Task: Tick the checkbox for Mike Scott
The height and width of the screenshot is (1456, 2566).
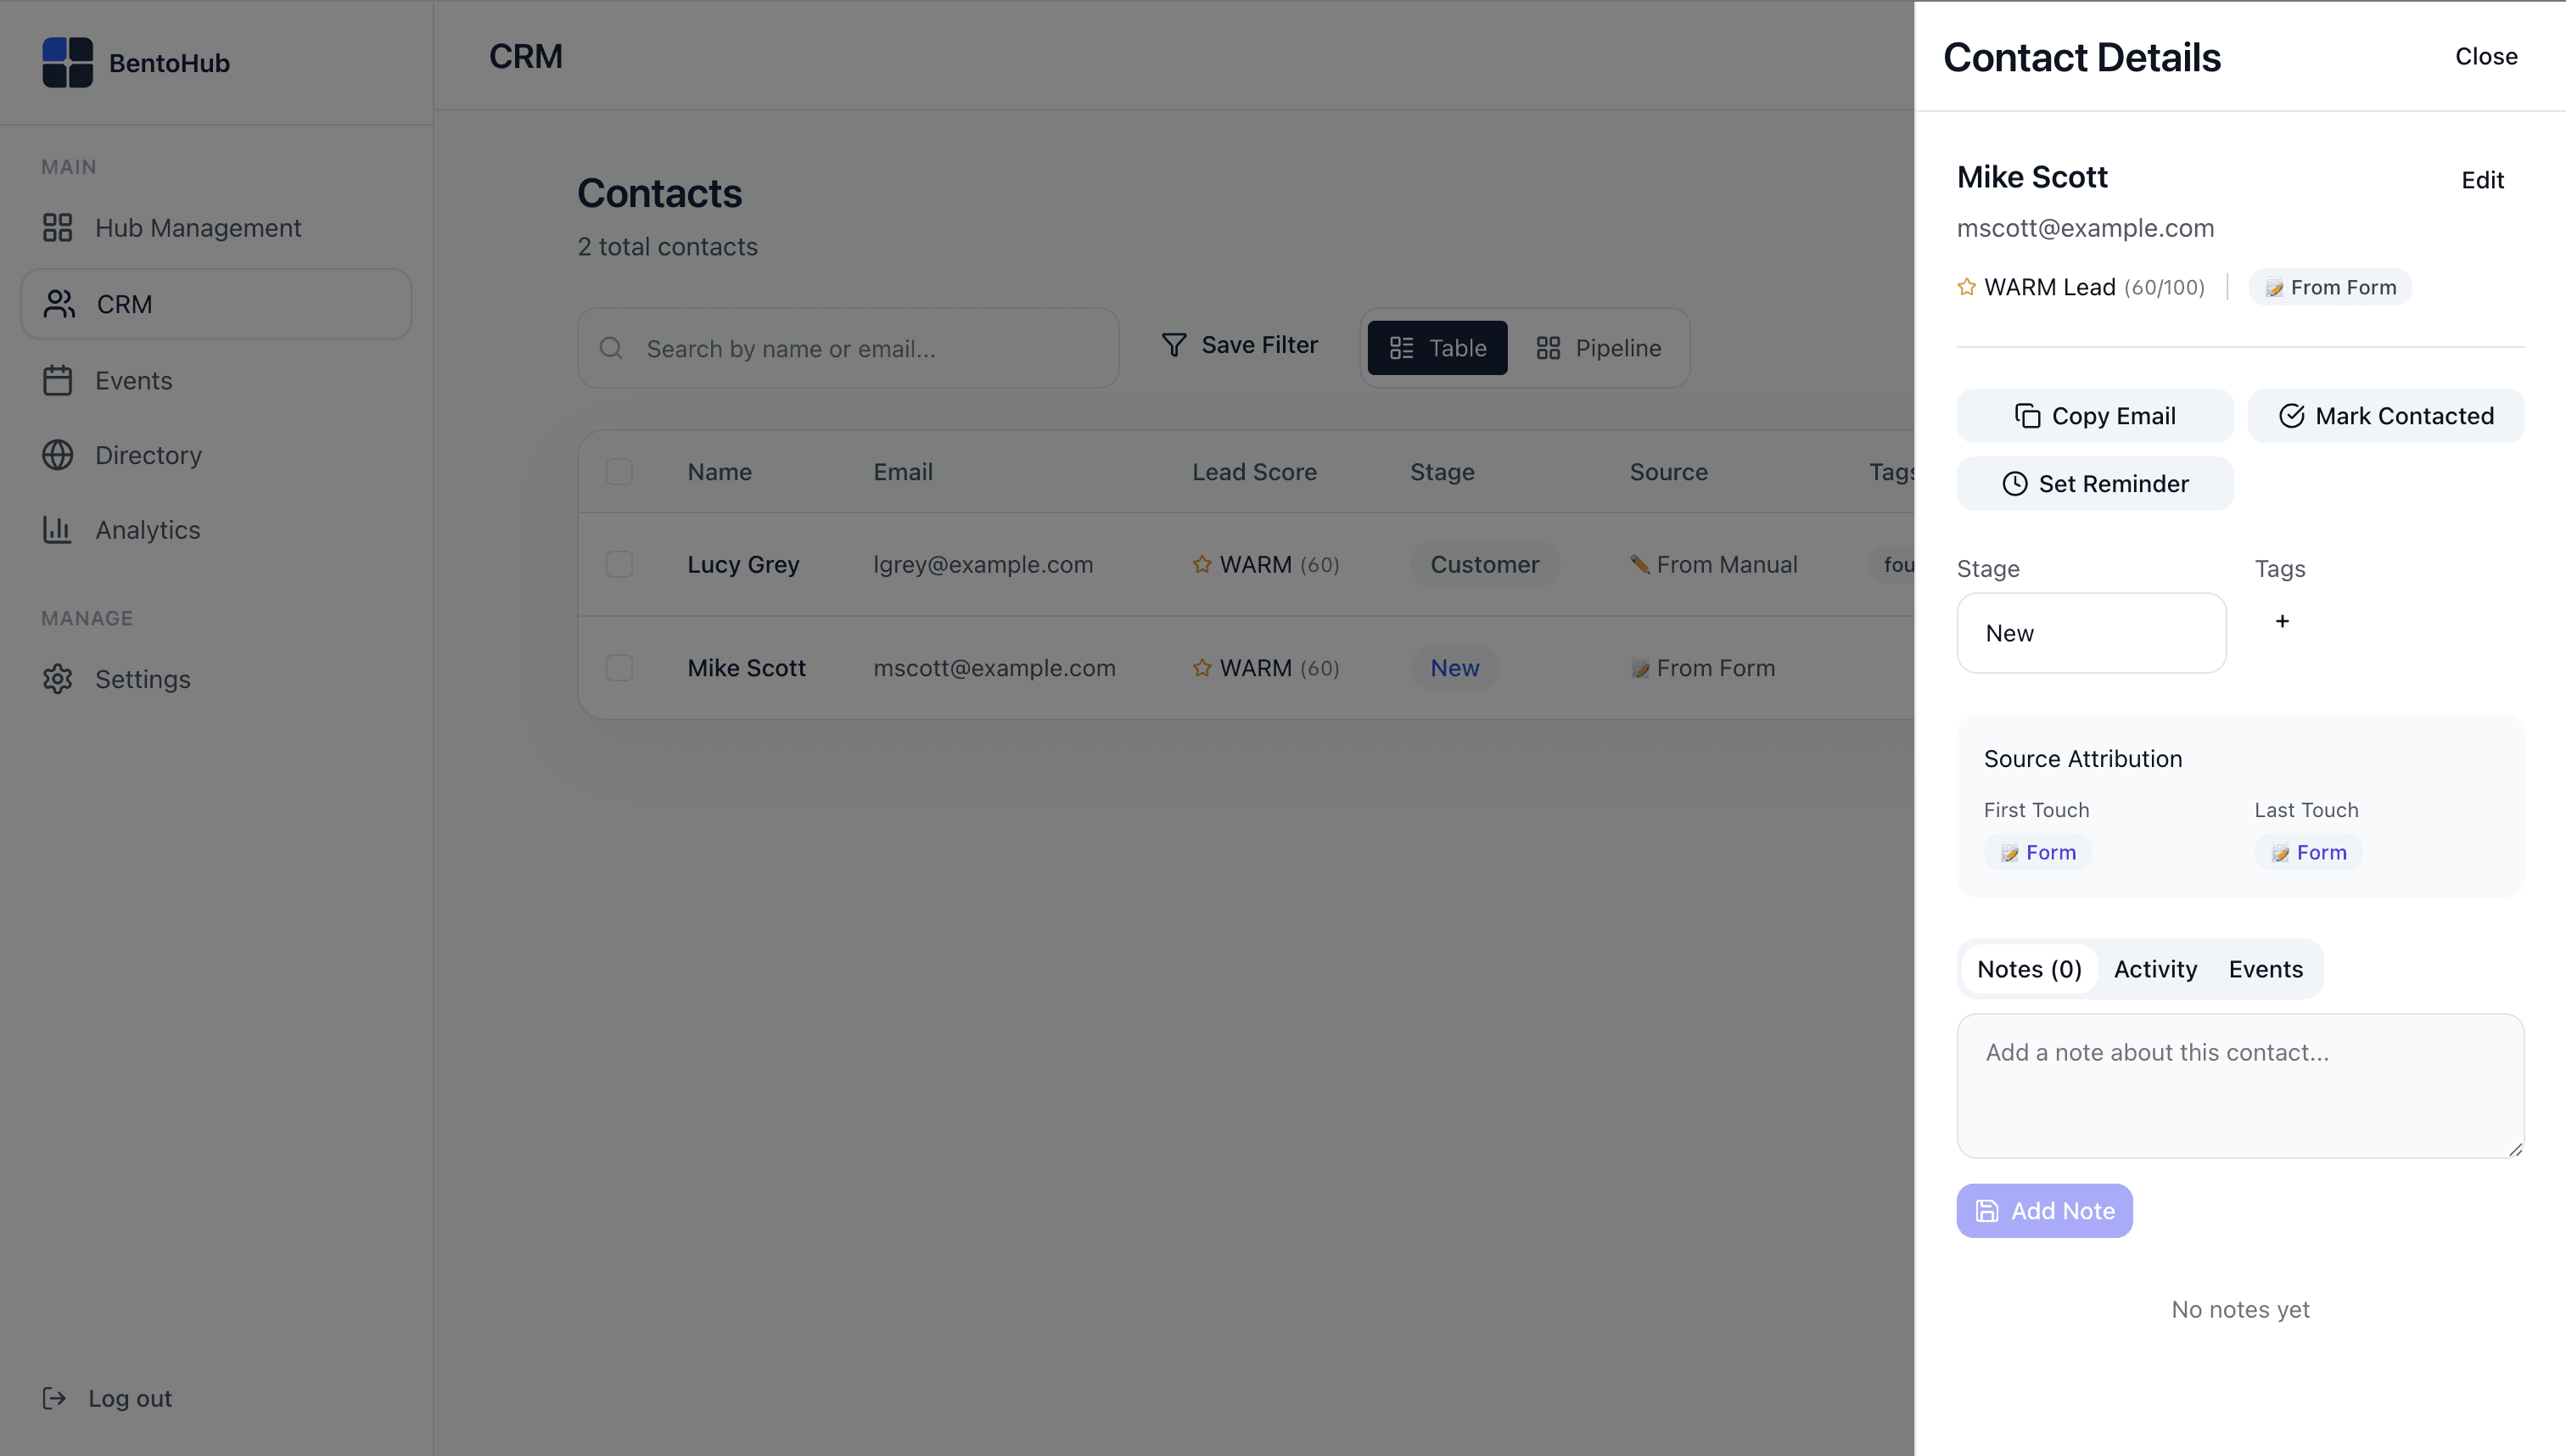Action: tap(619, 668)
